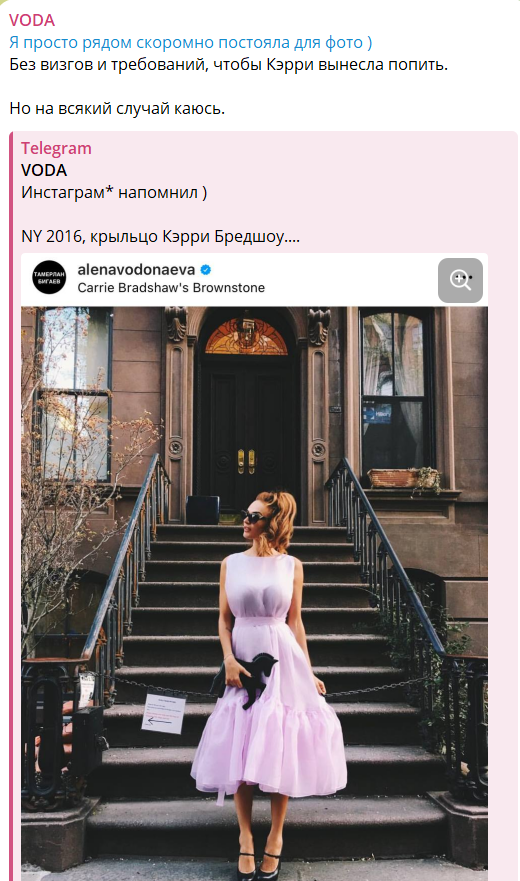Click the brass handles on the brownstone door
The width and height of the screenshot is (520, 881).
pyautogui.click(x=246, y=461)
